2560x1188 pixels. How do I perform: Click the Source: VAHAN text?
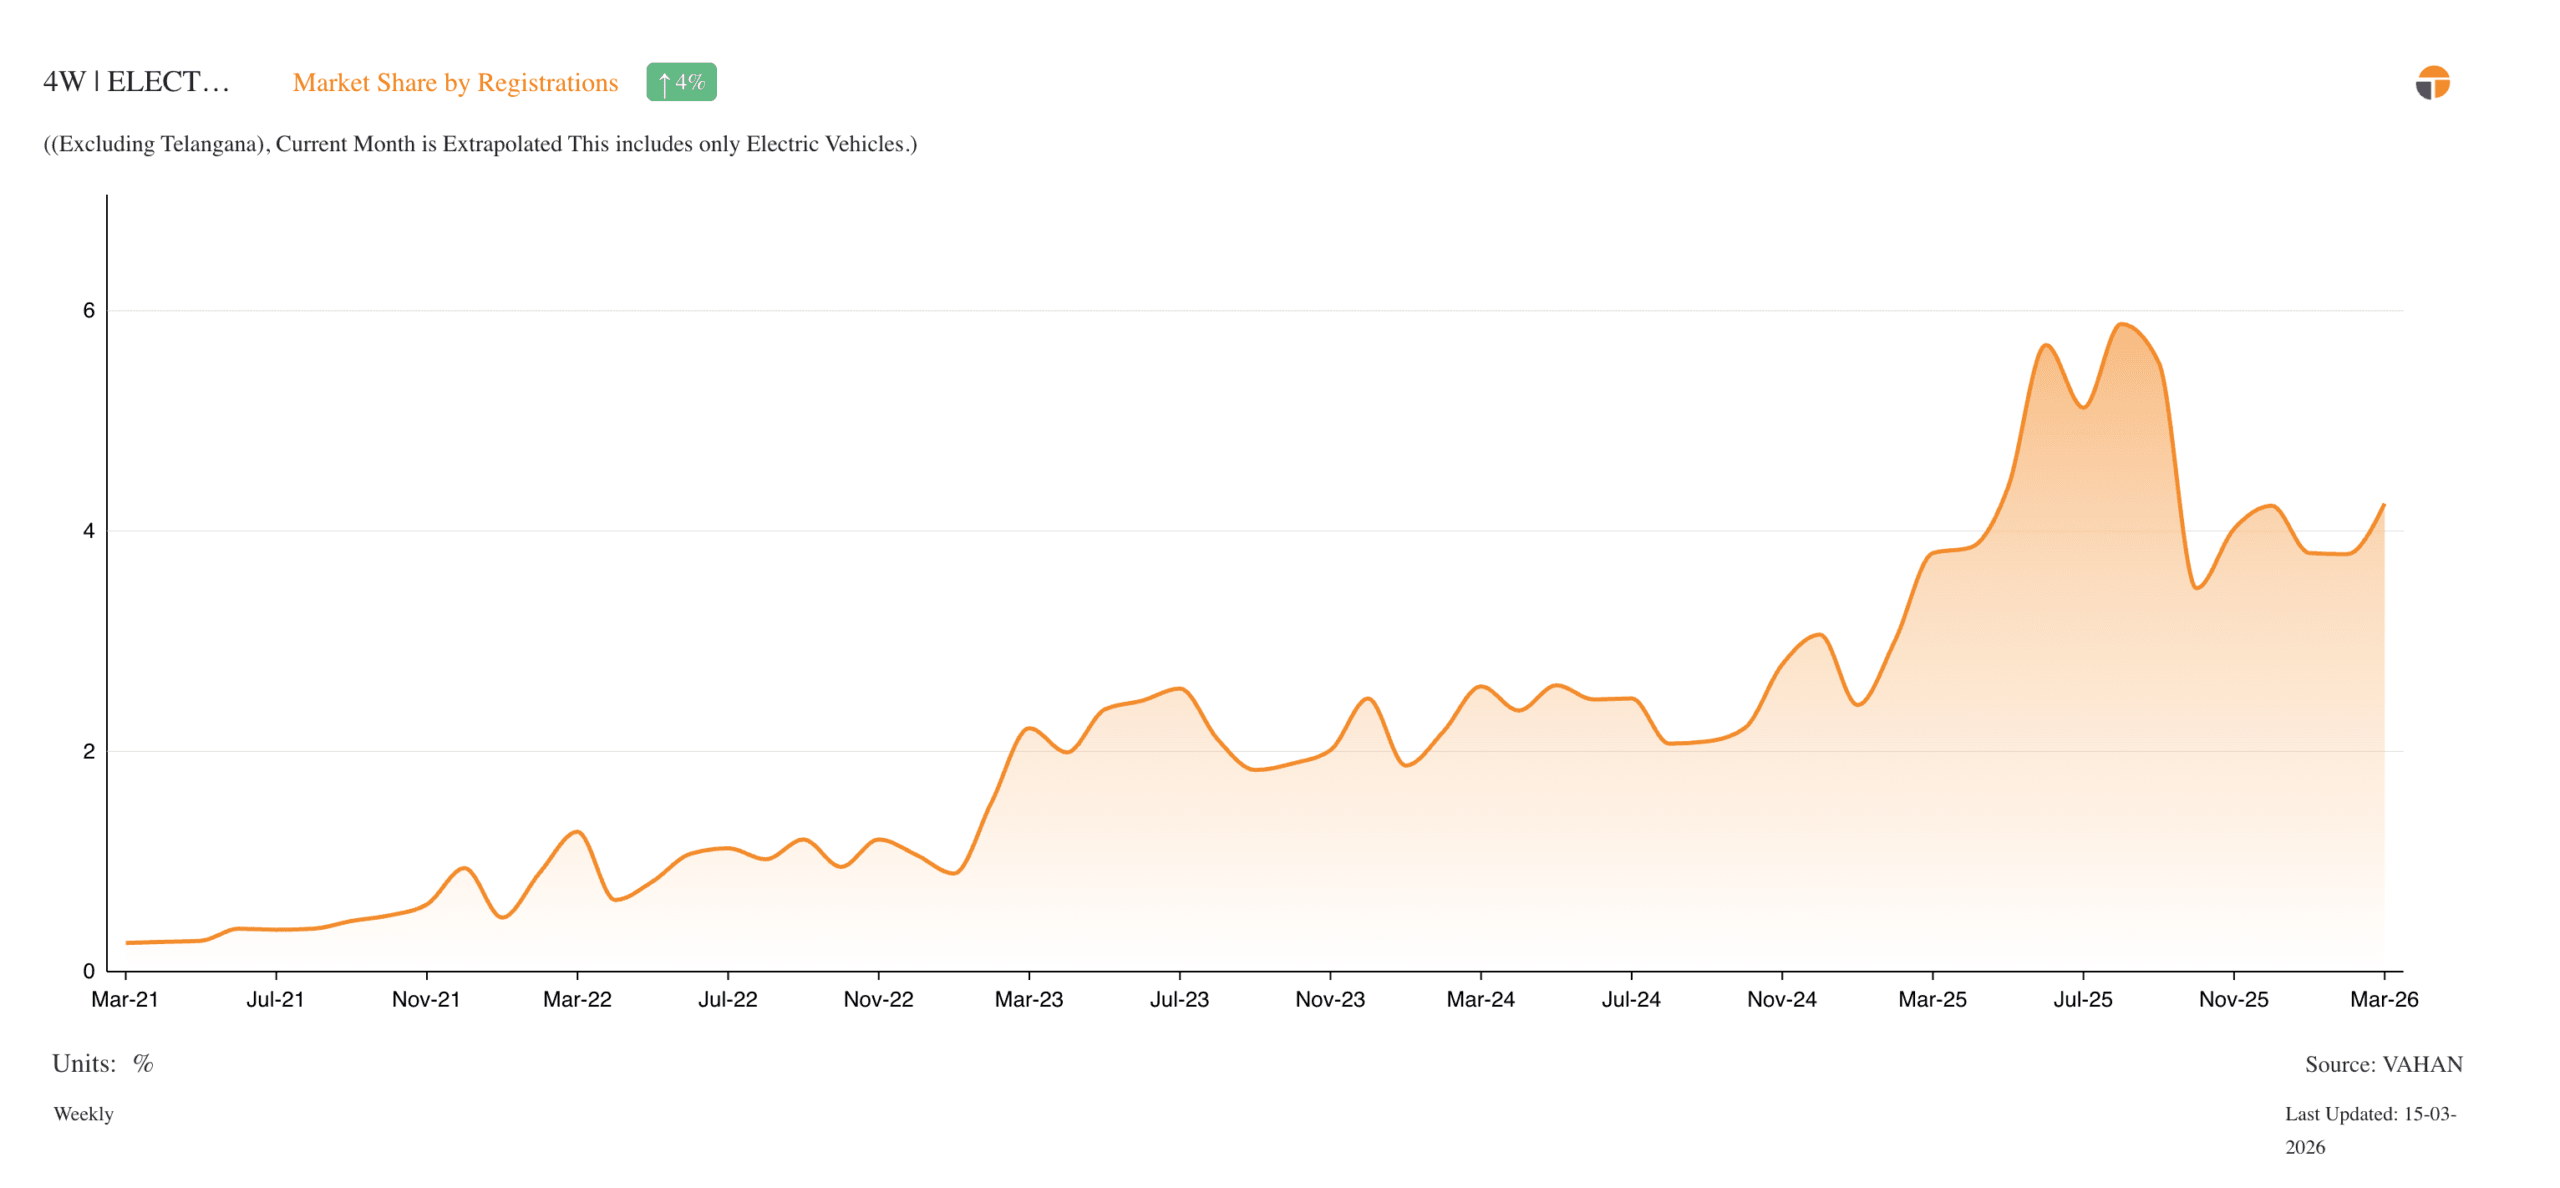[x=2383, y=1064]
